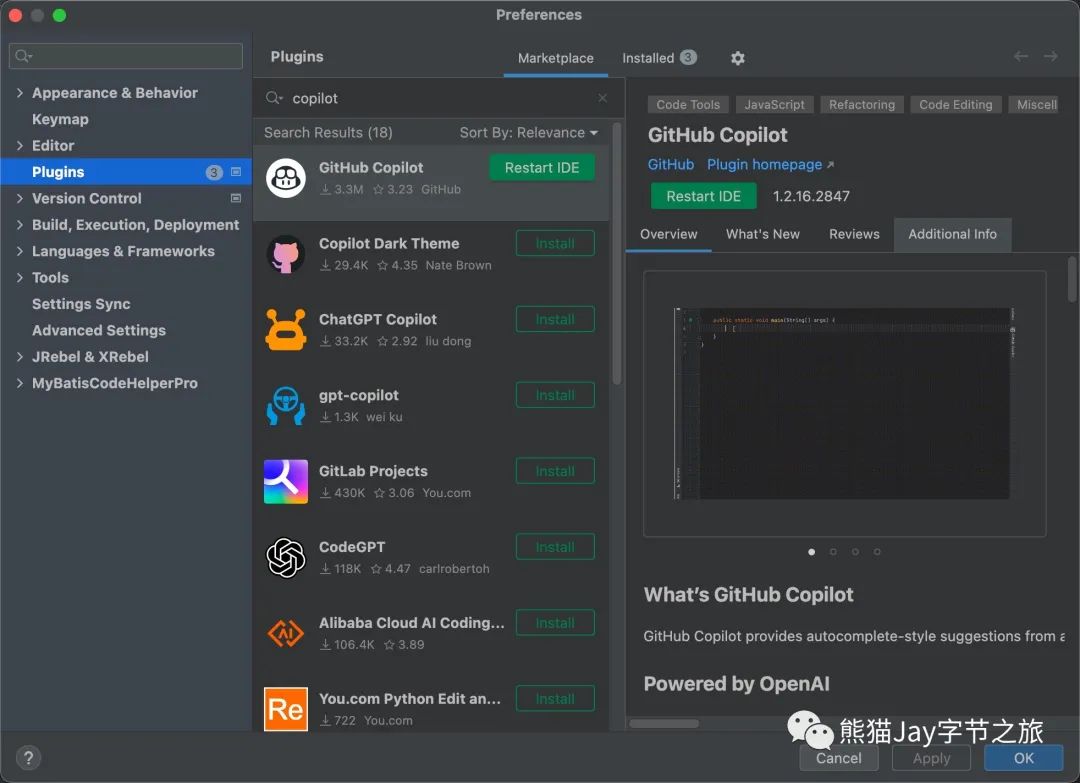Click the CodeGPT OpenAI logo icon
The width and height of the screenshot is (1080, 783).
[x=285, y=557]
